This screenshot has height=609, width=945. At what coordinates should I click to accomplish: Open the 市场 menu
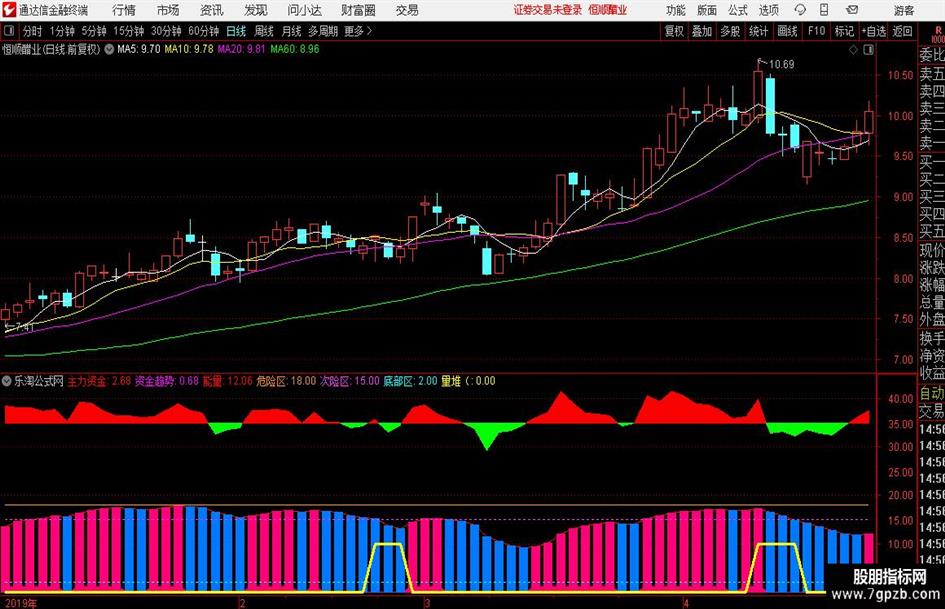coord(168,10)
